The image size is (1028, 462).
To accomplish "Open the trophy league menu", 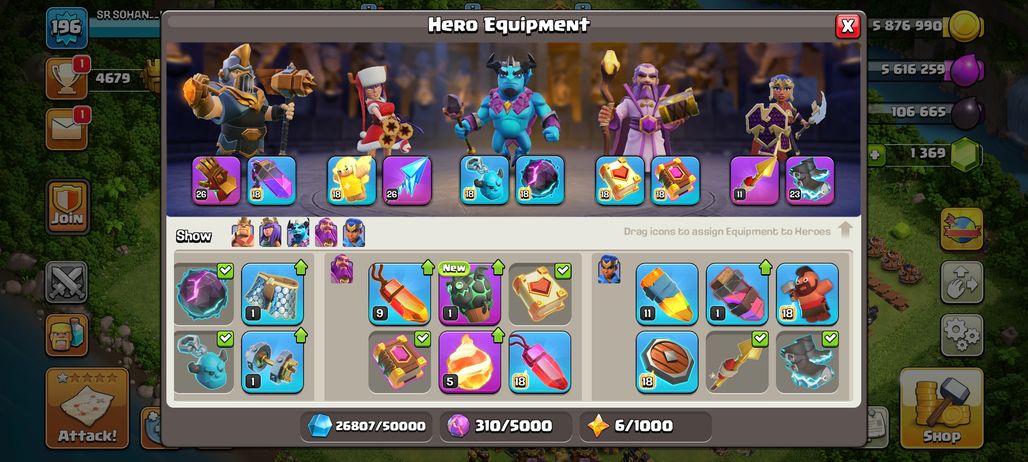I will [x=67, y=78].
